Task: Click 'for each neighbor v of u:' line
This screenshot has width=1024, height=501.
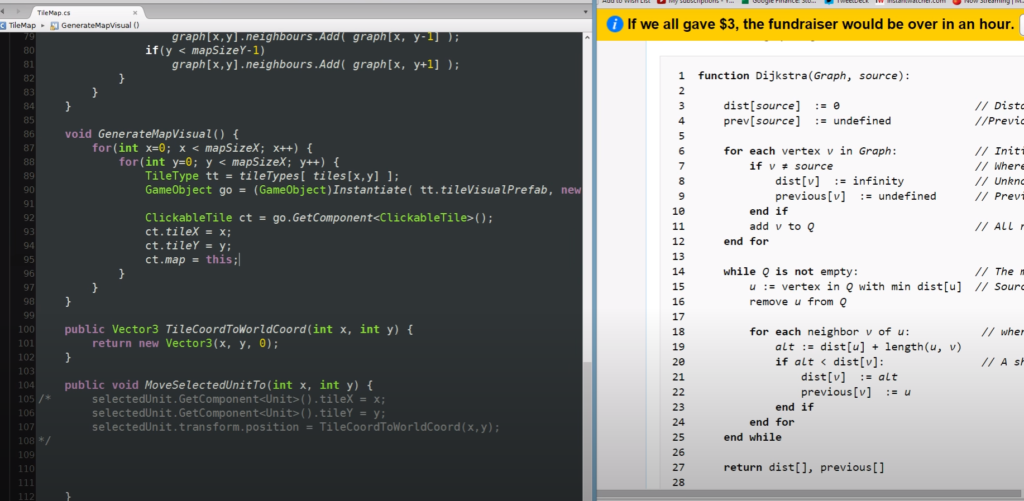Action: (x=829, y=331)
